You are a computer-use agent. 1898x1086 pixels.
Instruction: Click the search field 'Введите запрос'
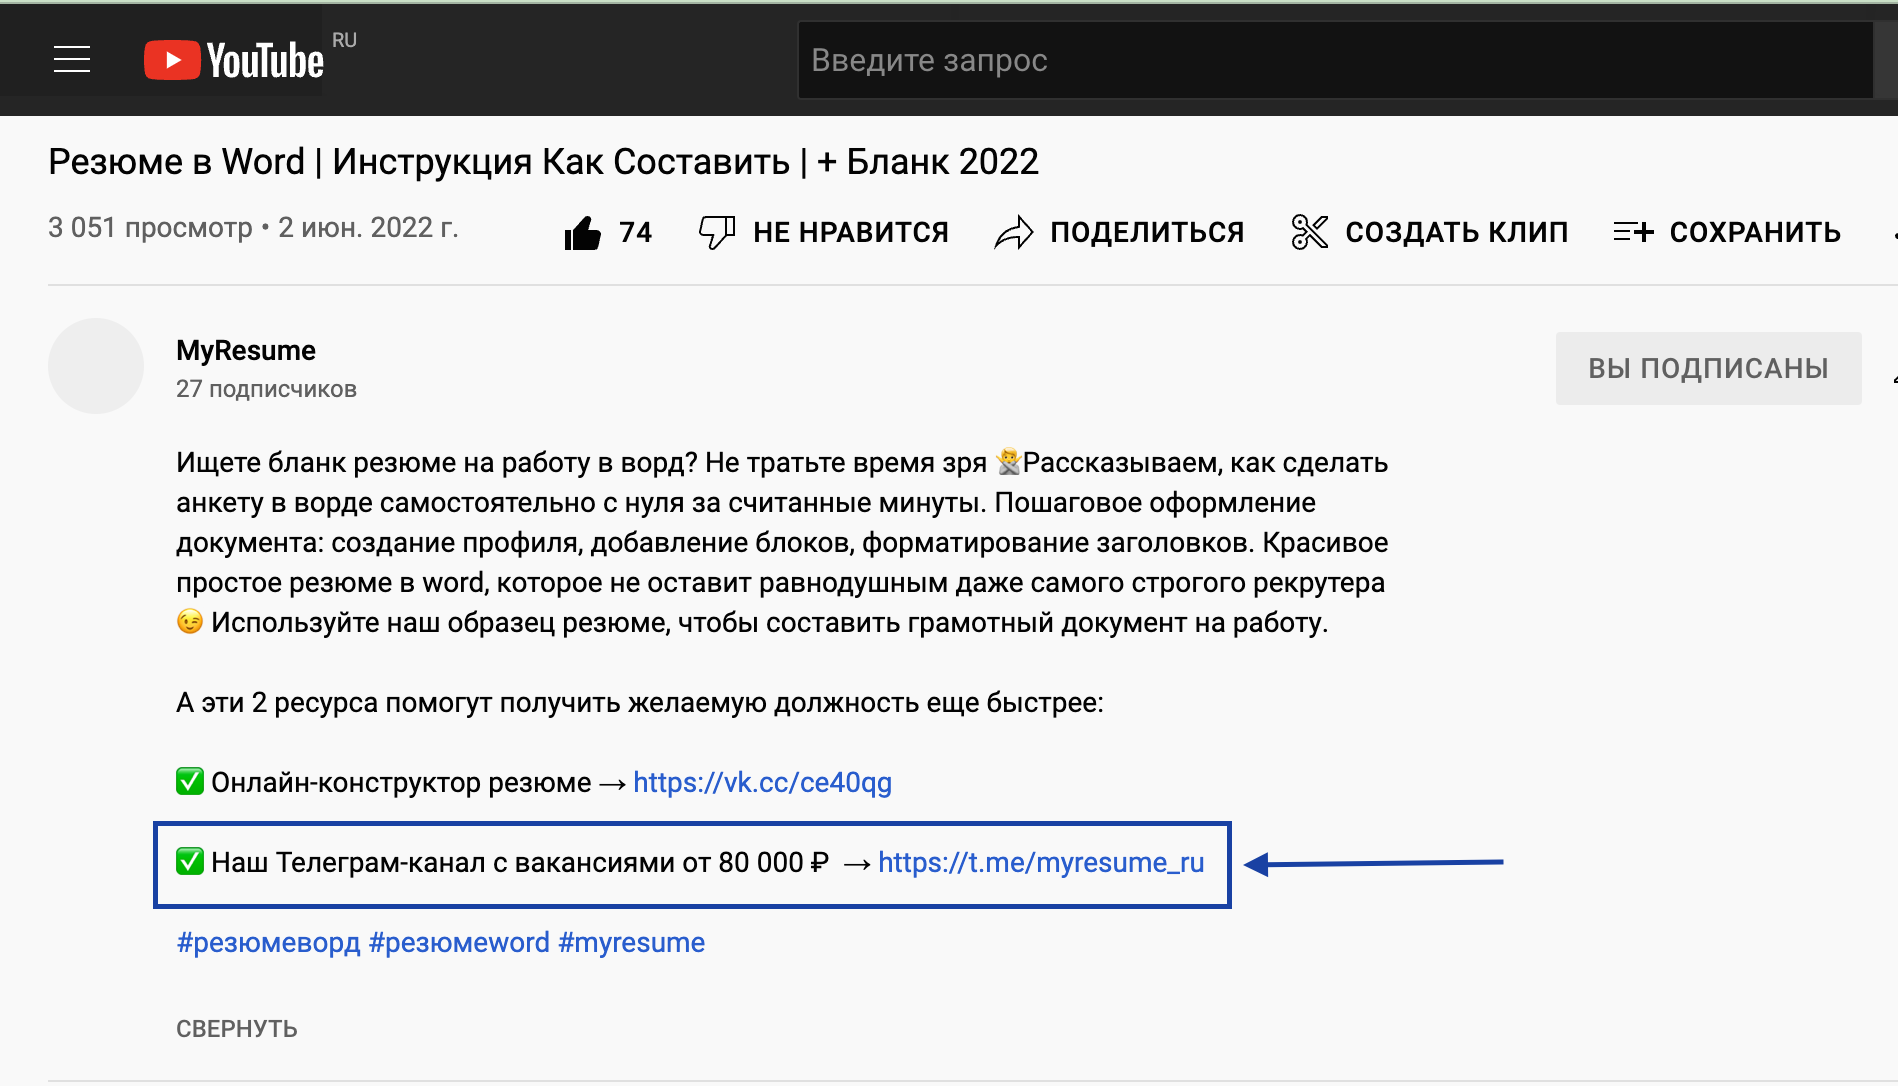1335,60
